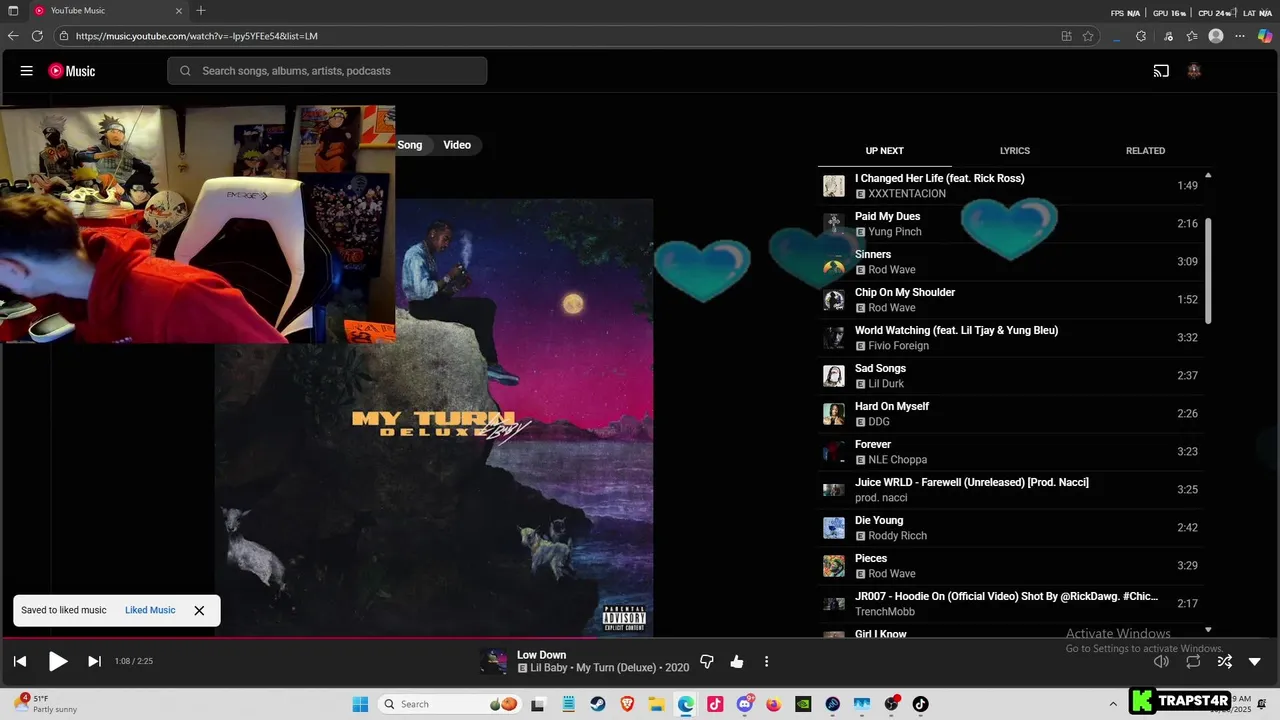Favorite this page with star icon
The image size is (1280, 720).
(1088, 36)
